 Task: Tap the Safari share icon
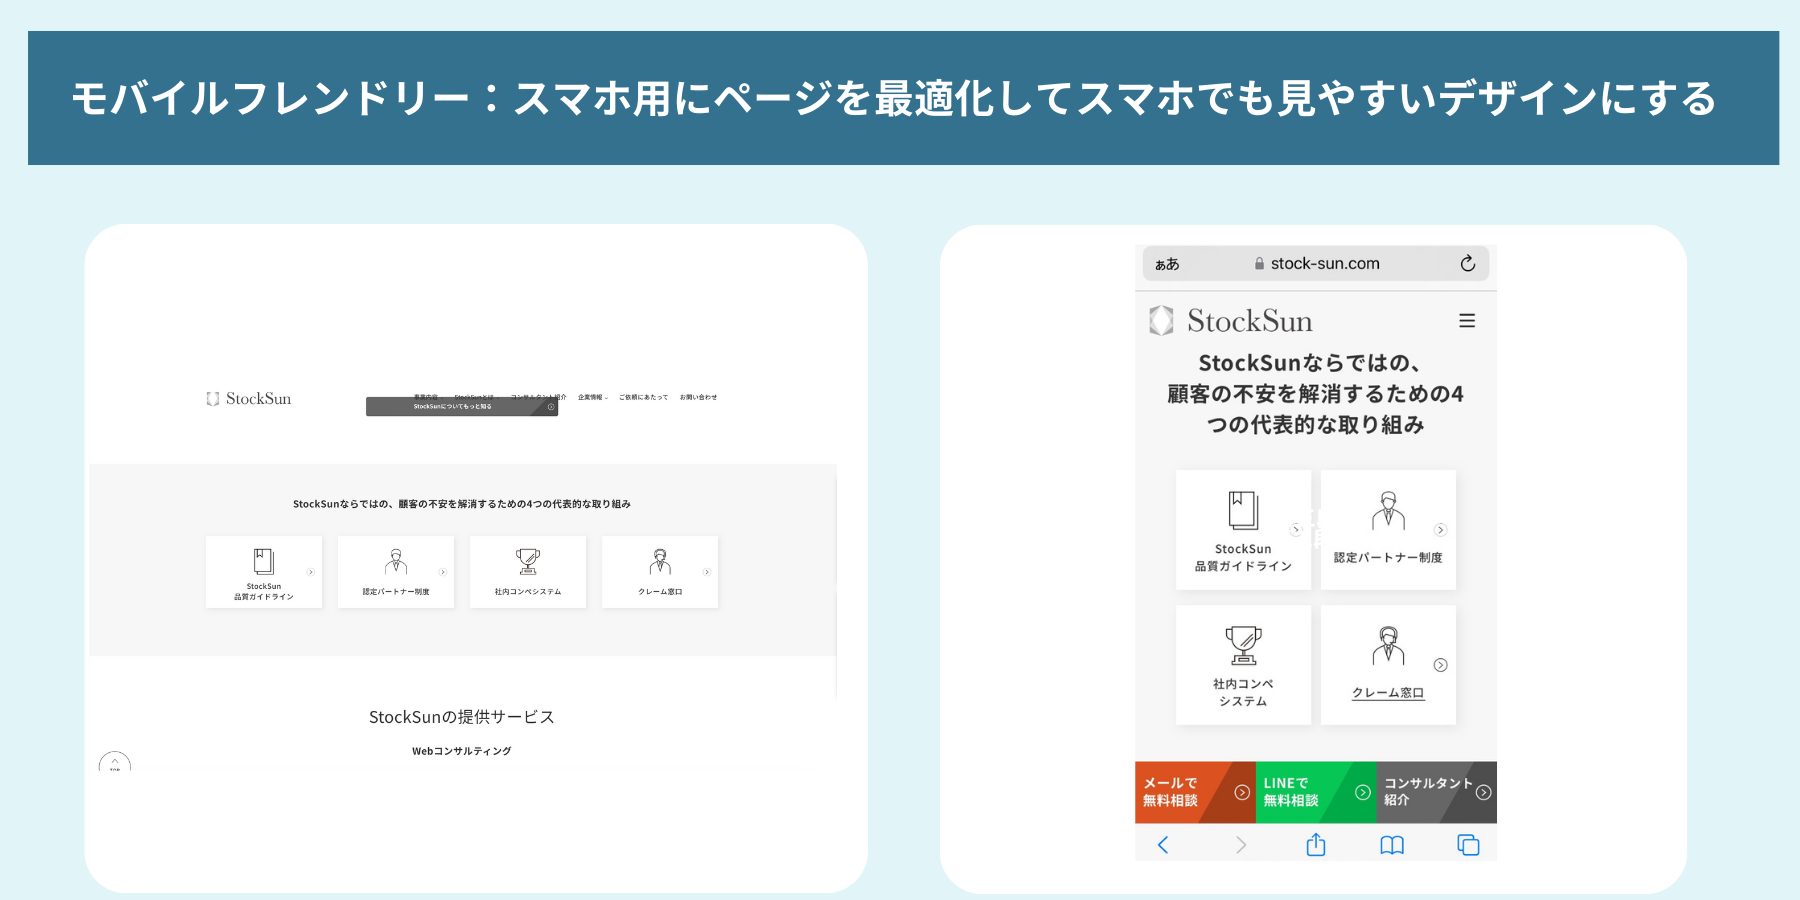(1315, 845)
